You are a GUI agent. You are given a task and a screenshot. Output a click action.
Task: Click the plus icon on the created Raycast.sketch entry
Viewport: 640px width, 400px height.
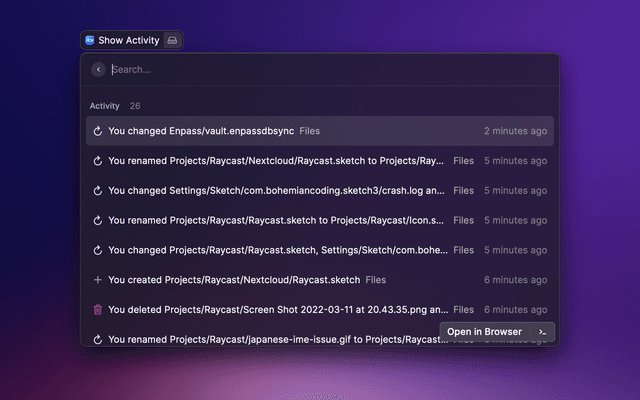click(x=97, y=280)
